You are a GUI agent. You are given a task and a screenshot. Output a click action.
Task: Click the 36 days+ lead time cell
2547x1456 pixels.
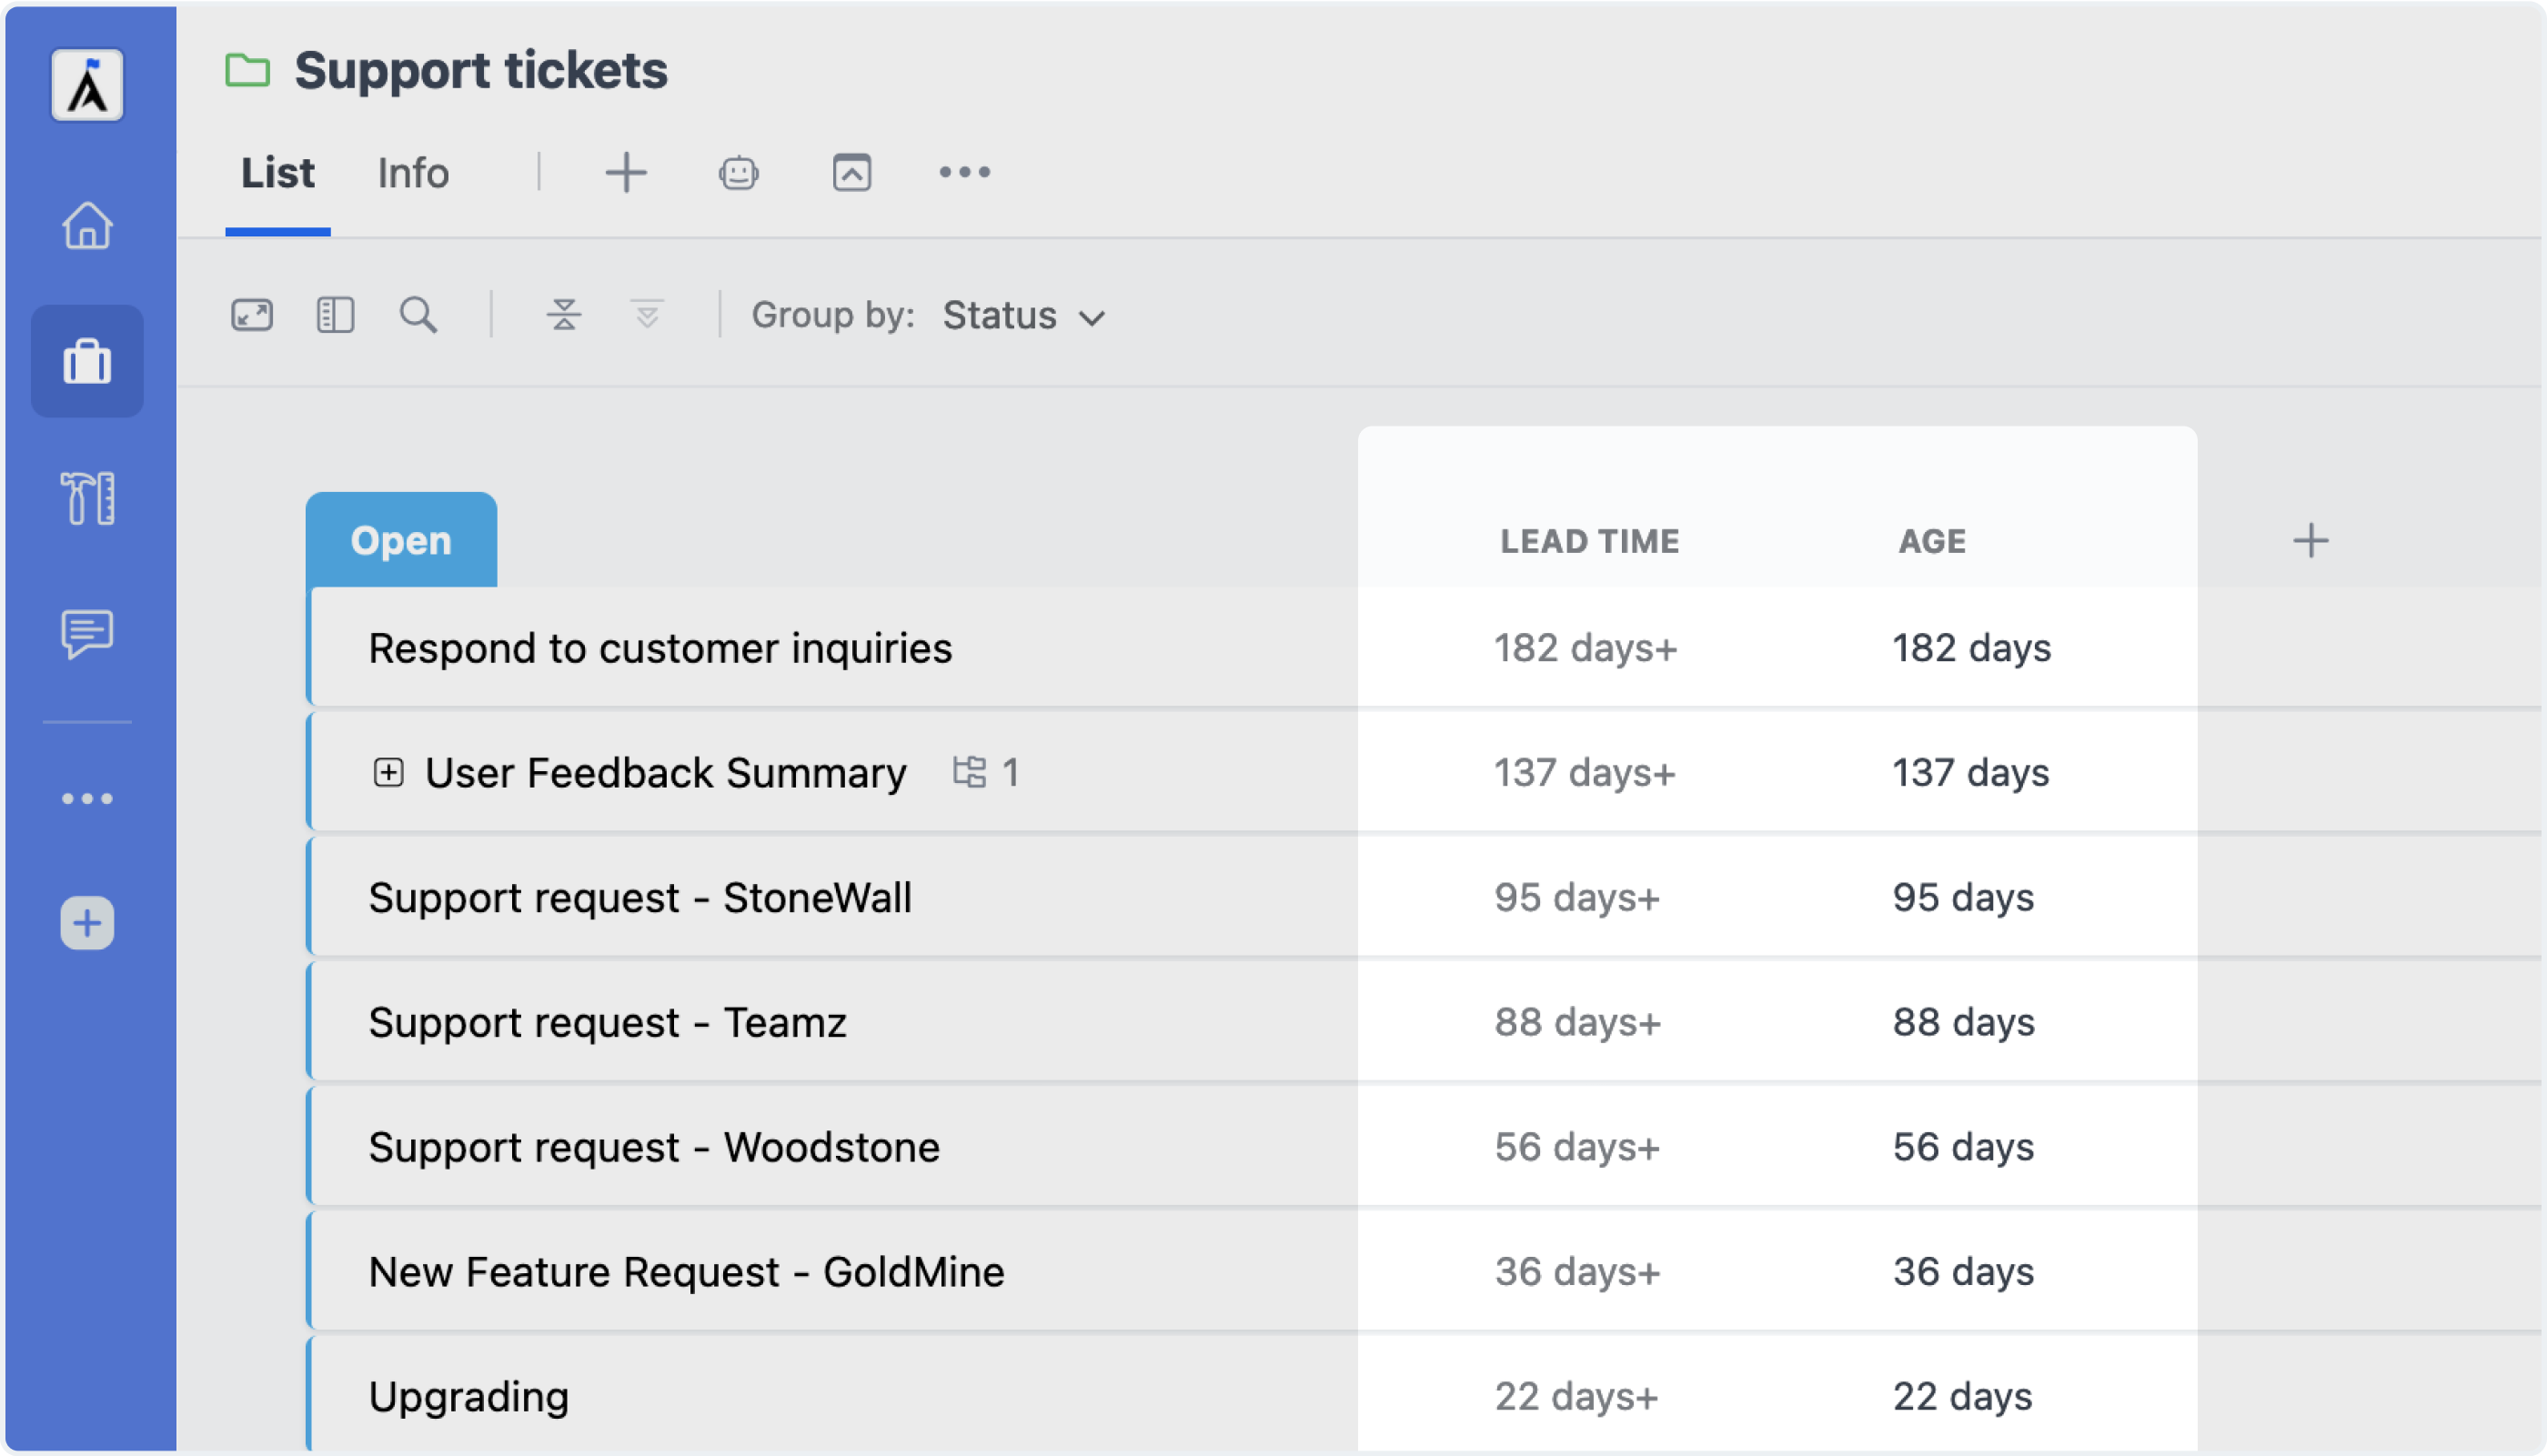coord(1578,1272)
